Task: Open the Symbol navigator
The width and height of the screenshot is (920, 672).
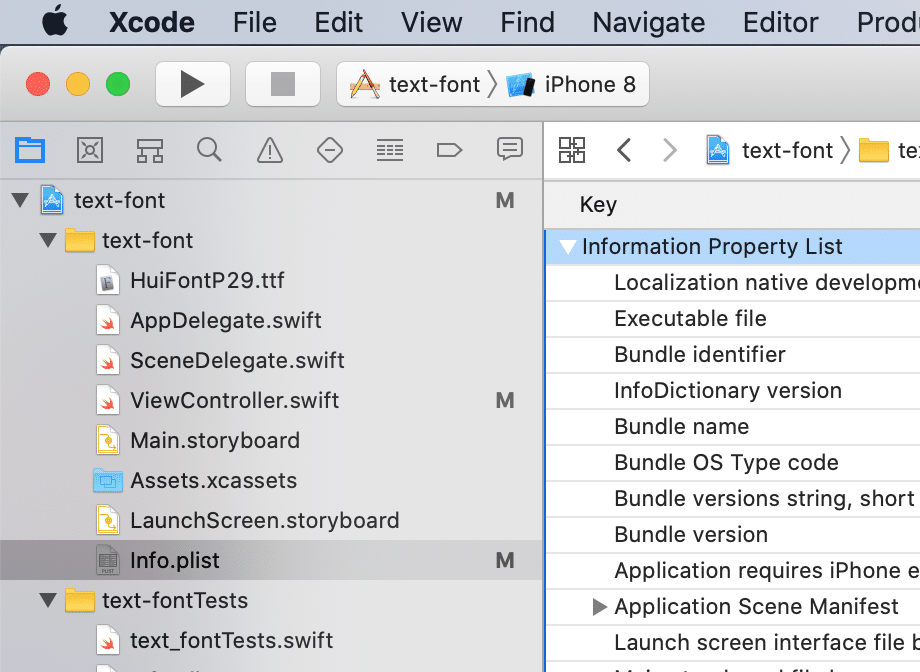Action: point(150,150)
